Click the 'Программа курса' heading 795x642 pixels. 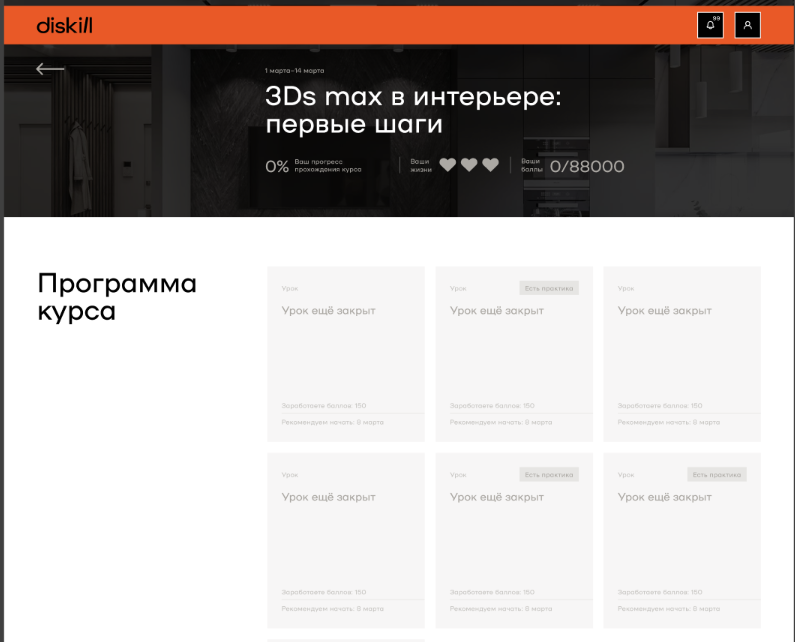coord(117,297)
